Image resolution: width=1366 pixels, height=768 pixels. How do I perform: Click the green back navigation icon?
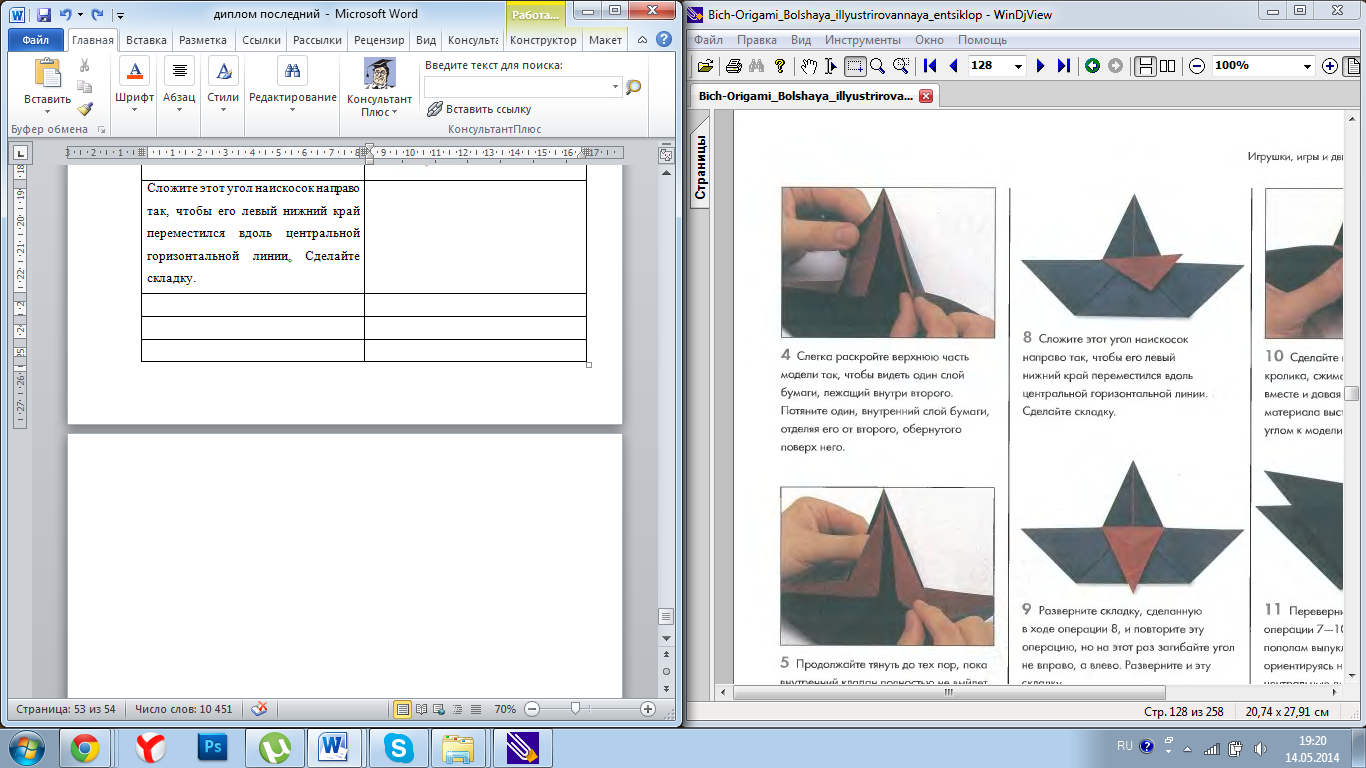1092,66
